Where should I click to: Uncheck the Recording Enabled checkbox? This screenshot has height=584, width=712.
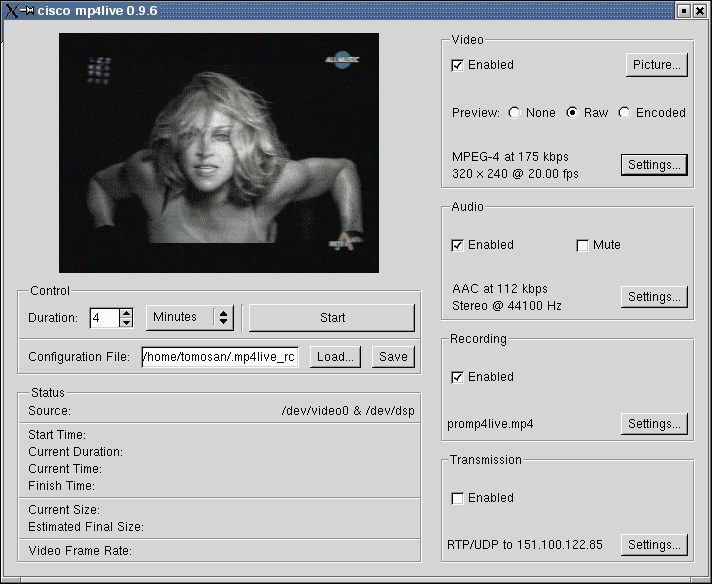coord(458,377)
